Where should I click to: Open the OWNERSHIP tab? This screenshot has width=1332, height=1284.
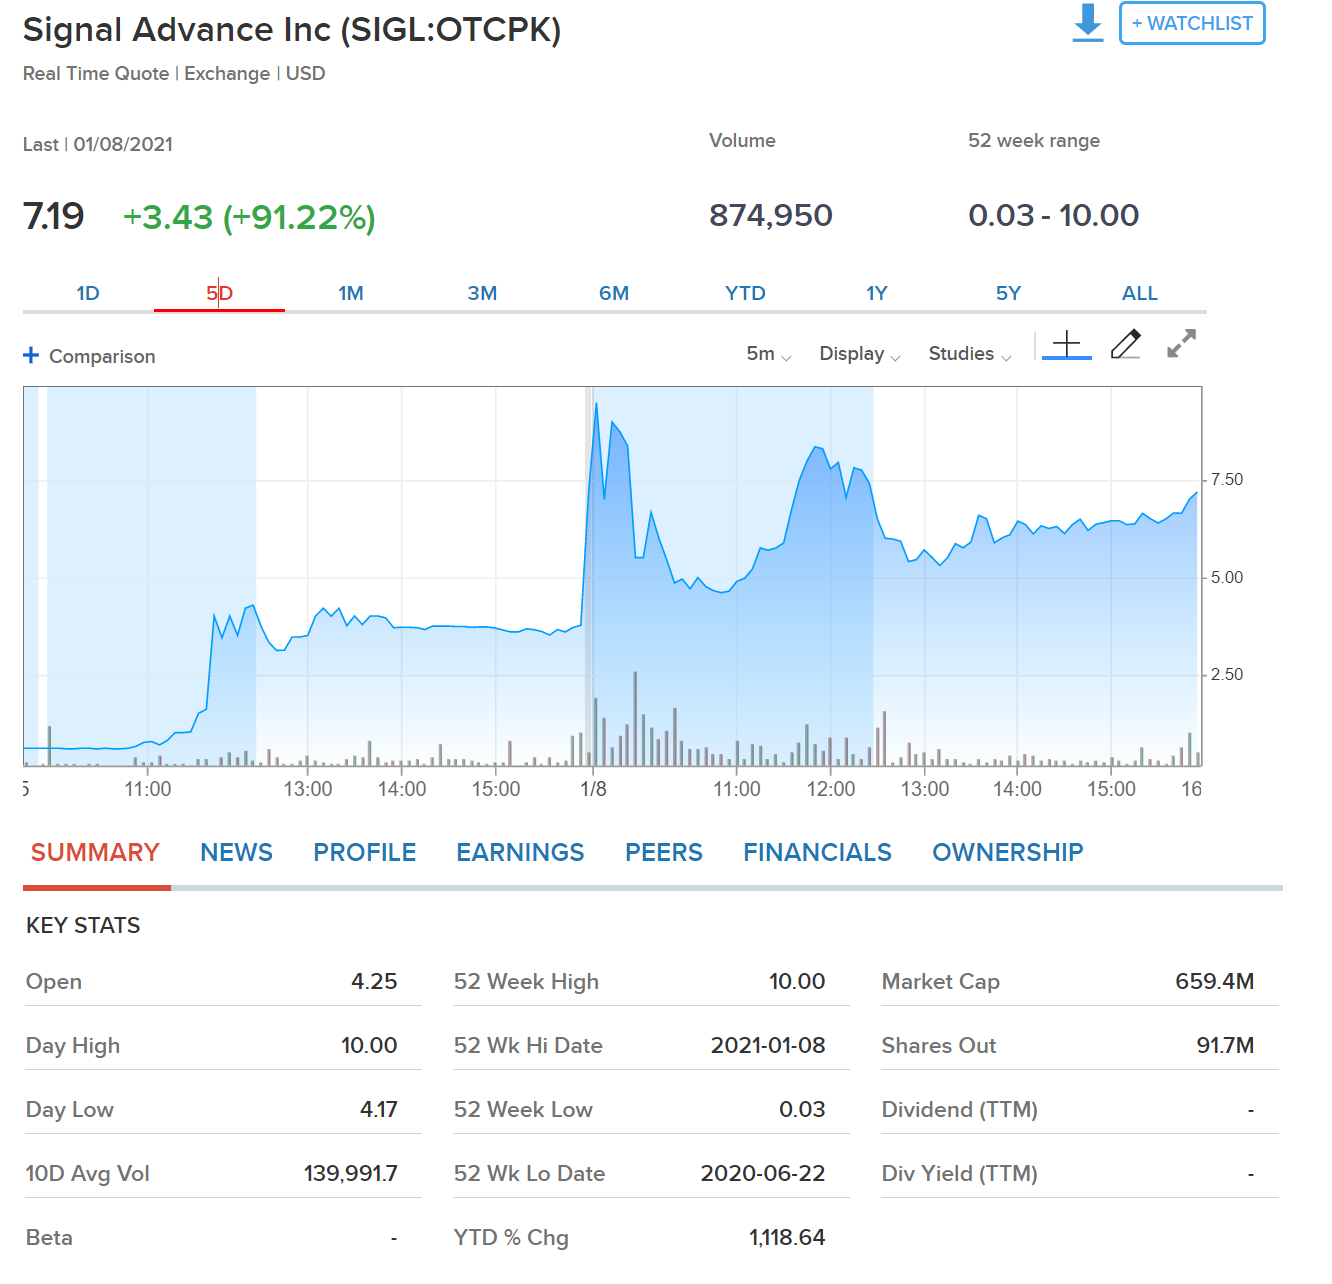tap(1008, 852)
